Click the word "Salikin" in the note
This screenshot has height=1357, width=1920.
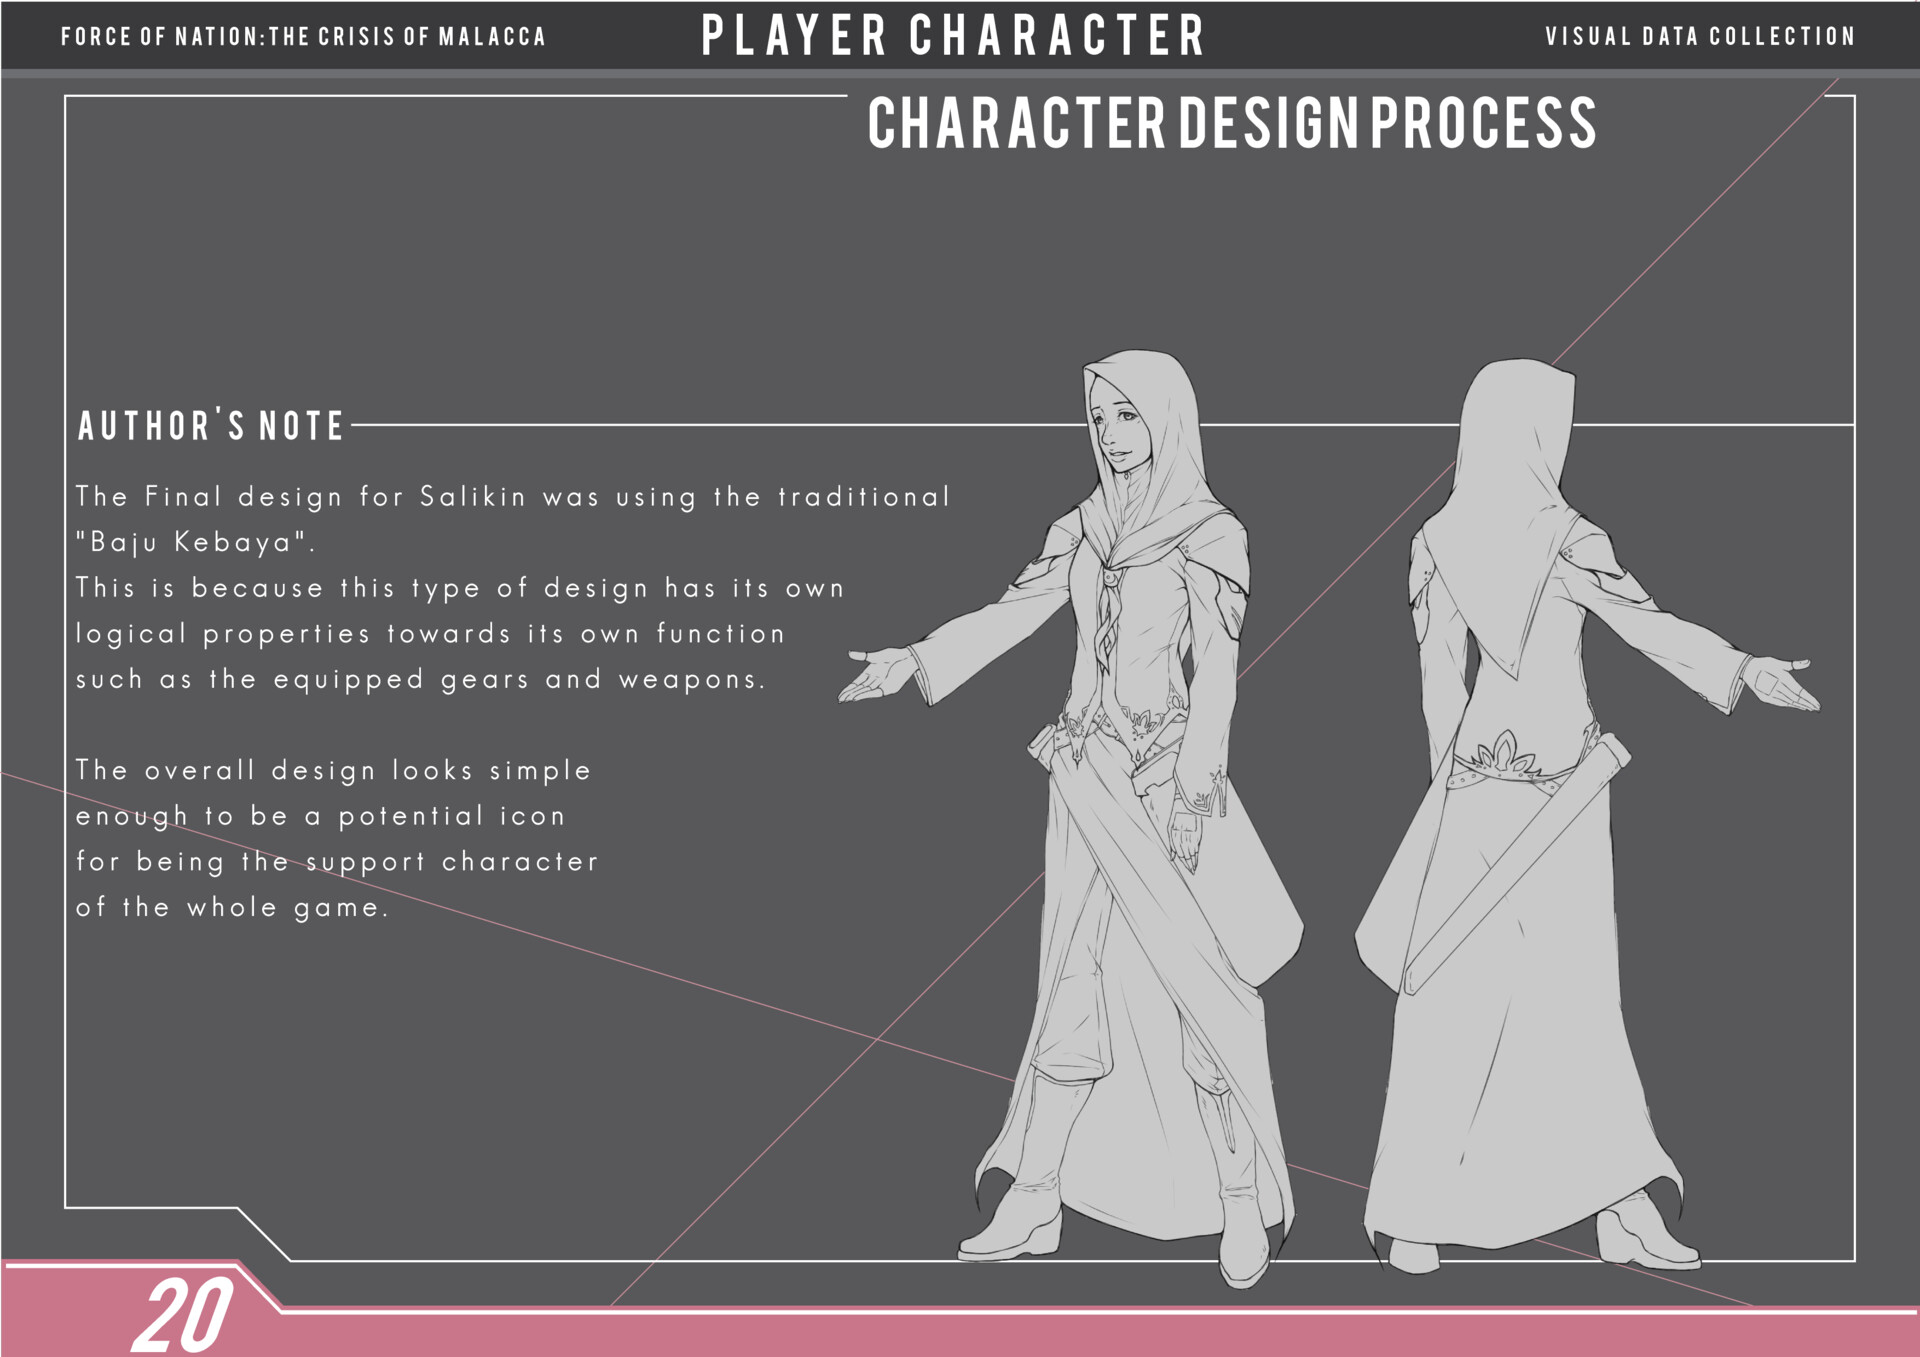[x=472, y=496]
